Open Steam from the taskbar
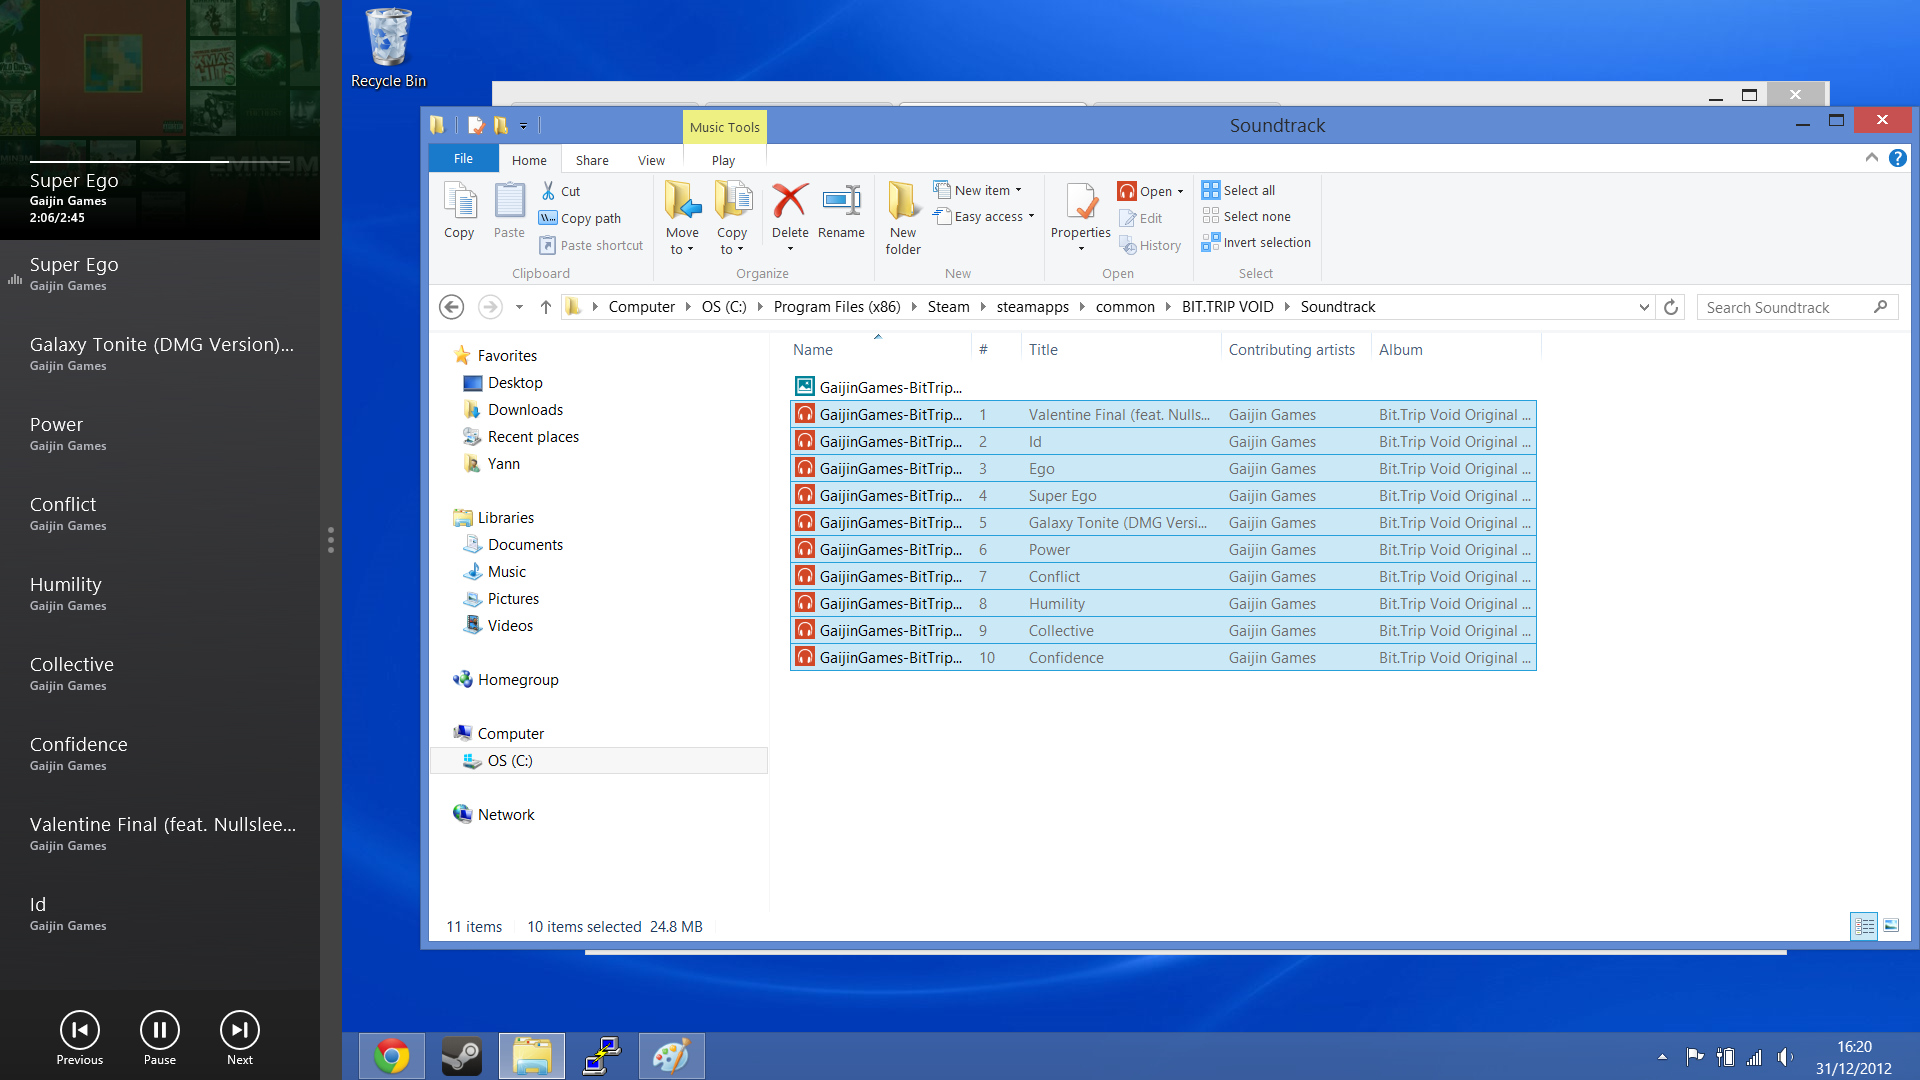The height and width of the screenshot is (1080, 1920). 462,1056
